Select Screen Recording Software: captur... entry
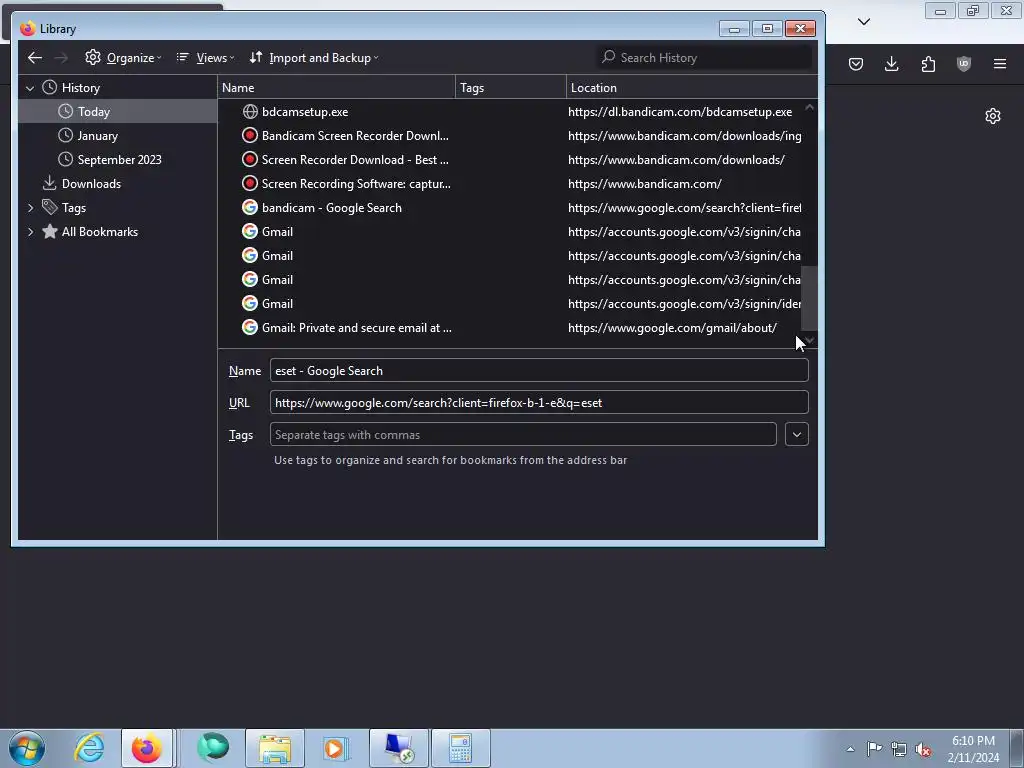This screenshot has width=1024, height=768. 510,184
